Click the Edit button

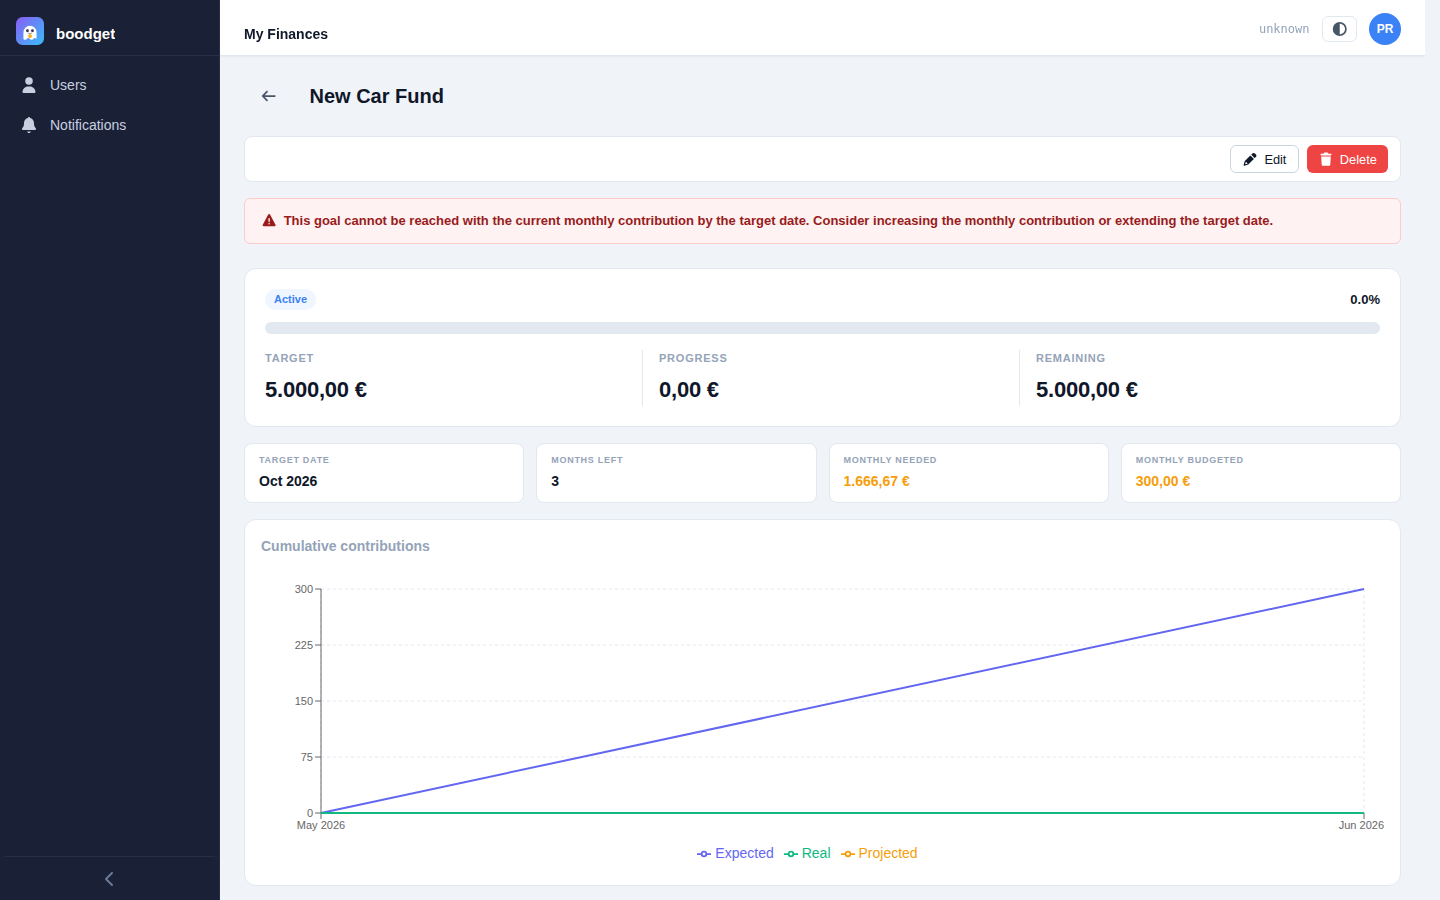pos(1264,159)
